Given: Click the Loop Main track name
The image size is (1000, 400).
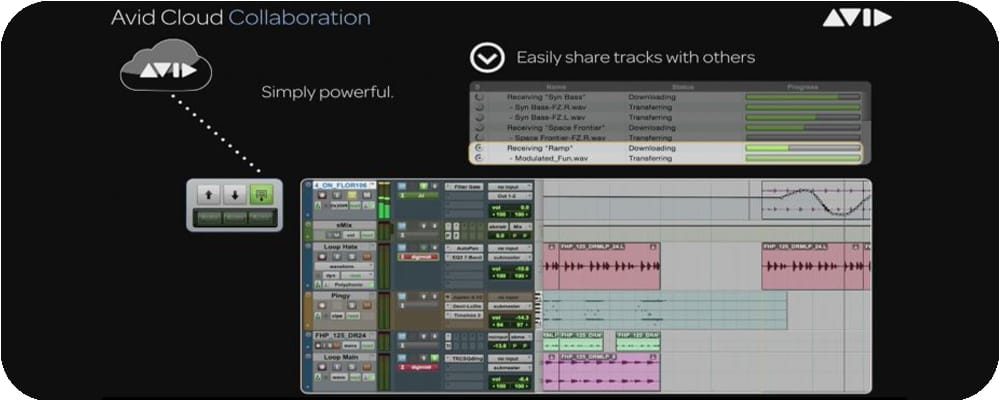Looking at the screenshot, I should 341,357.
